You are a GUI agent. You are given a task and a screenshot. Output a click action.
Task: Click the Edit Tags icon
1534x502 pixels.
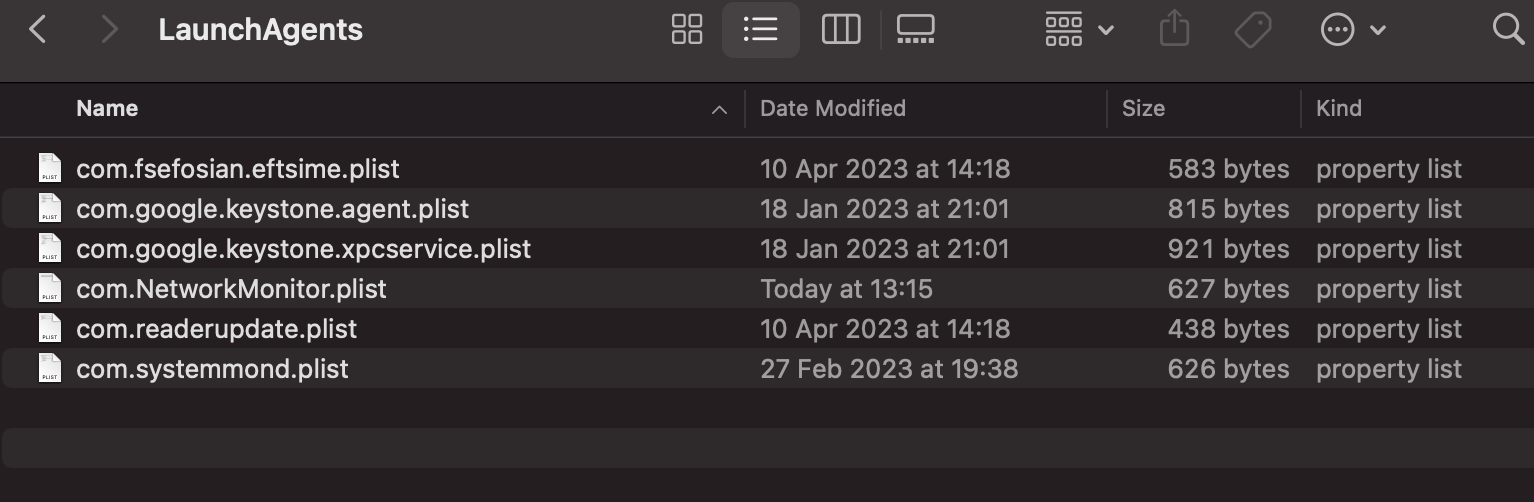coord(1252,30)
